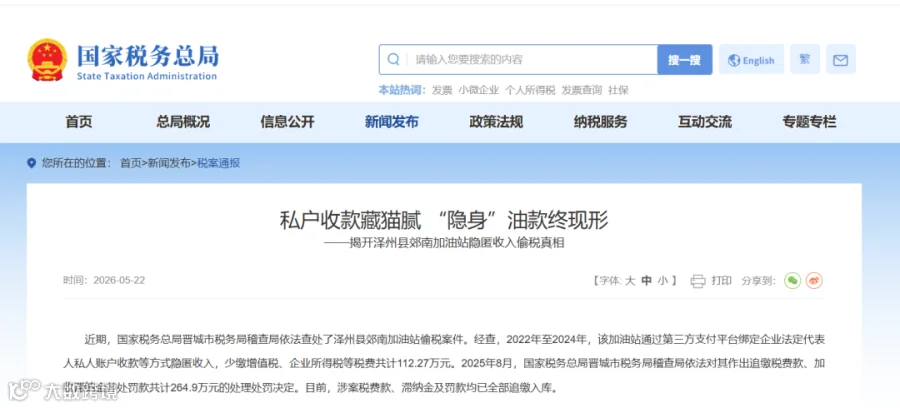Screen dimensions: 900x408
Task: Click the 搜一搜 search button
Action: [x=684, y=60]
